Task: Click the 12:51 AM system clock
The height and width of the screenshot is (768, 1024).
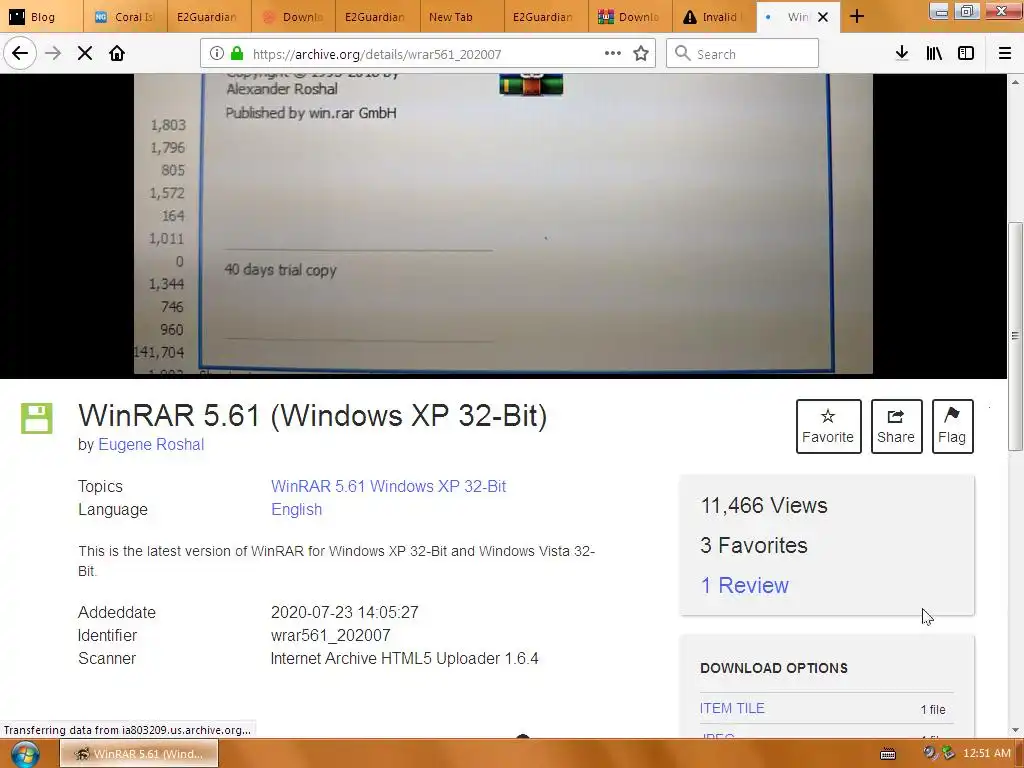Action: pos(987,753)
